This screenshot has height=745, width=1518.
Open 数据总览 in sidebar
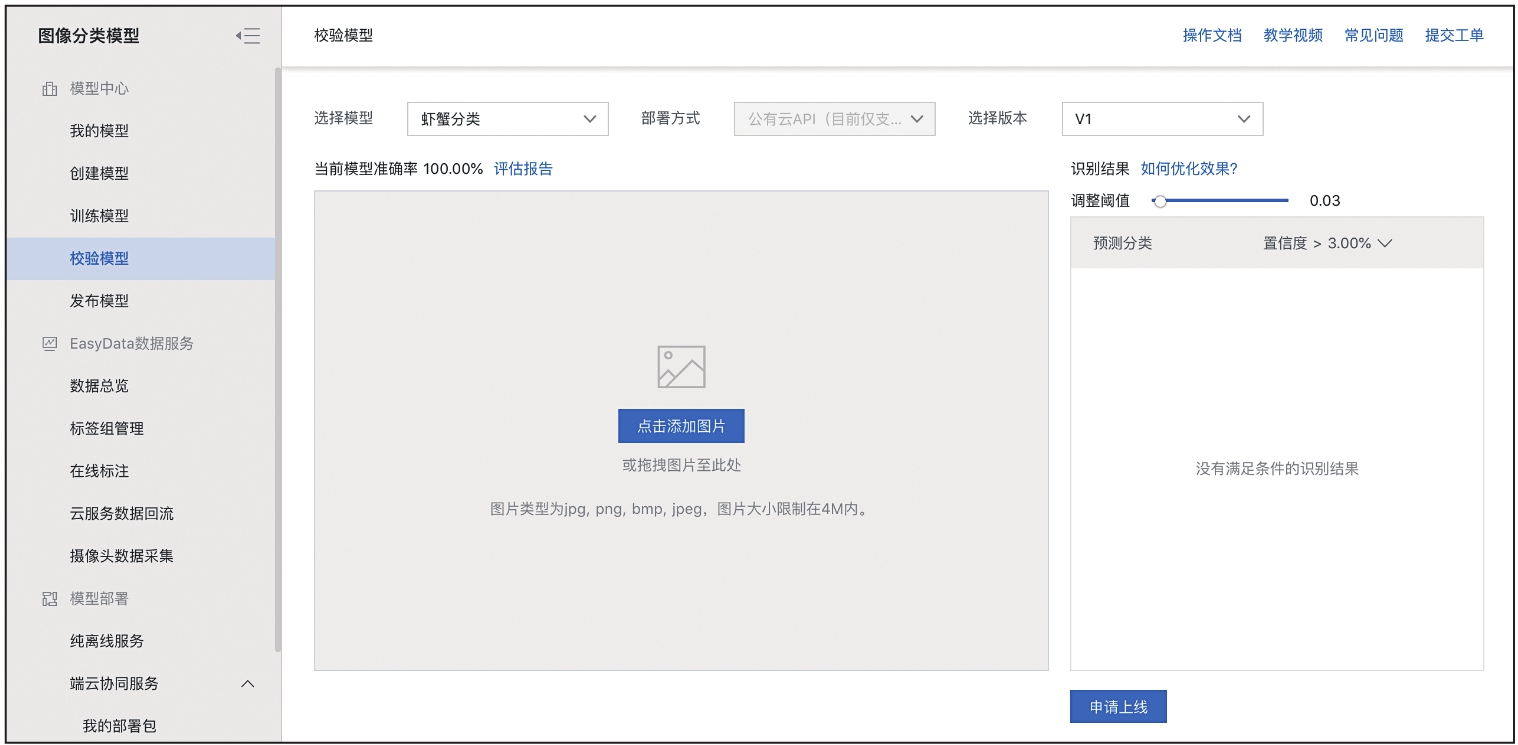tap(99, 386)
